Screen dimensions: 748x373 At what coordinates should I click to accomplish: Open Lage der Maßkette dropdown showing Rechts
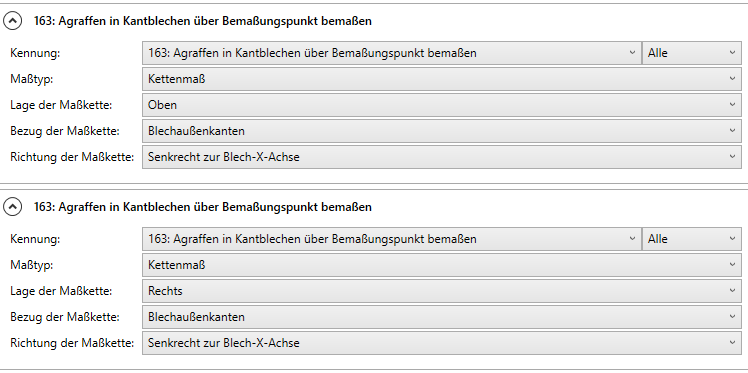point(442,291)
